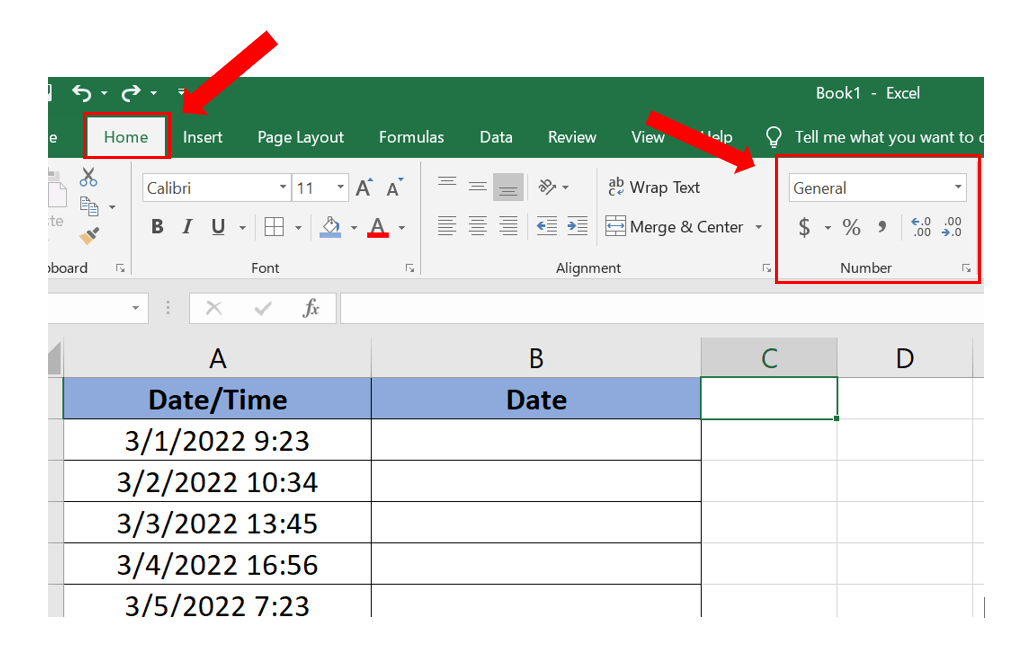
Task: Enable center alignment
Action: 477,227
